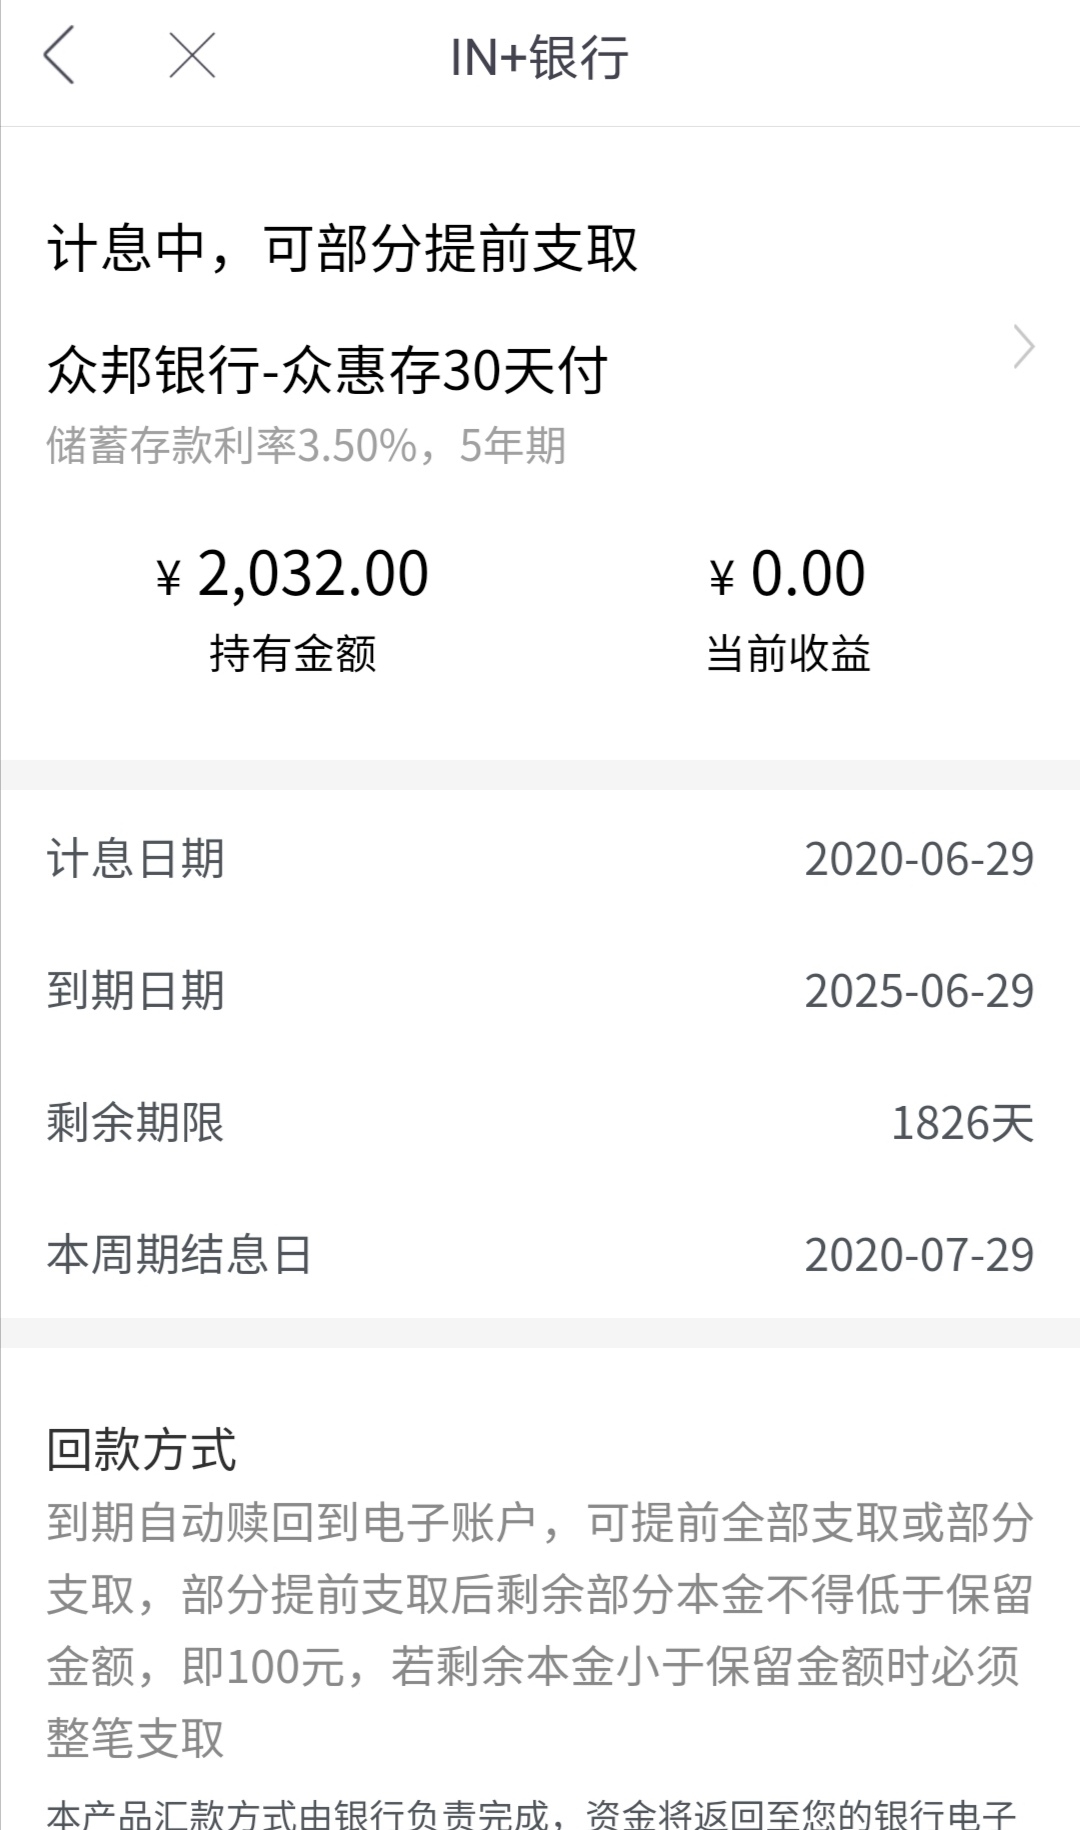The height and width of the screenshot is (1830, 1080).
Task: Open product details via right chevron
Action: pyautogui.click(x=1024, y=347)
